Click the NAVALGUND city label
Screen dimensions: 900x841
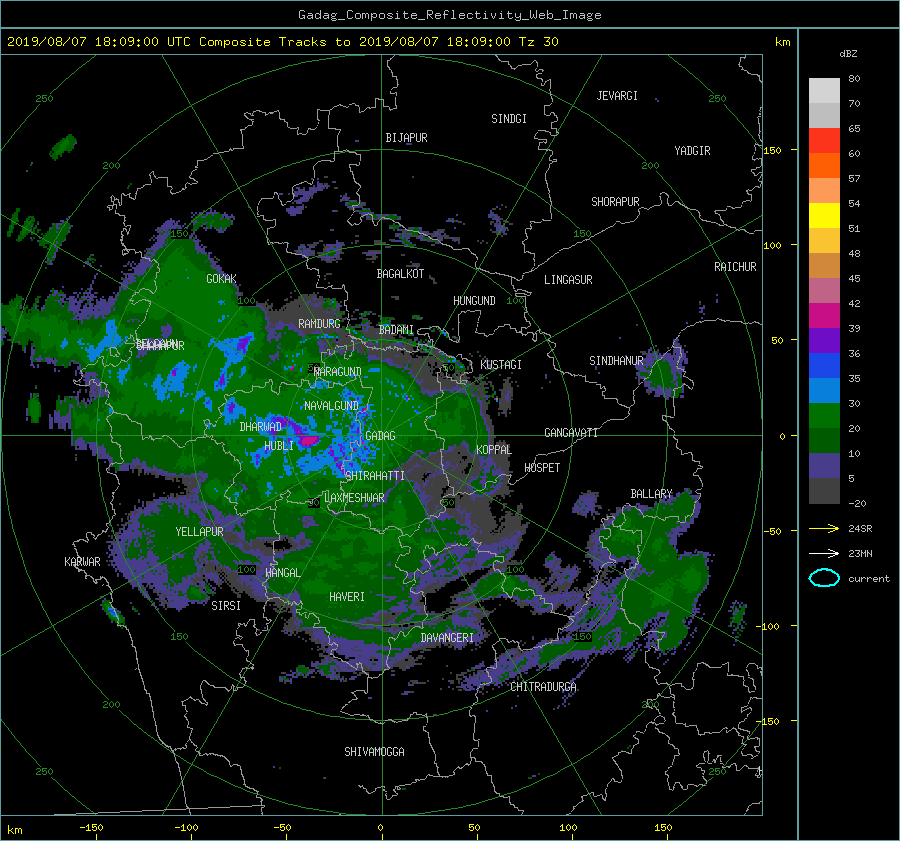click(331, 405)
